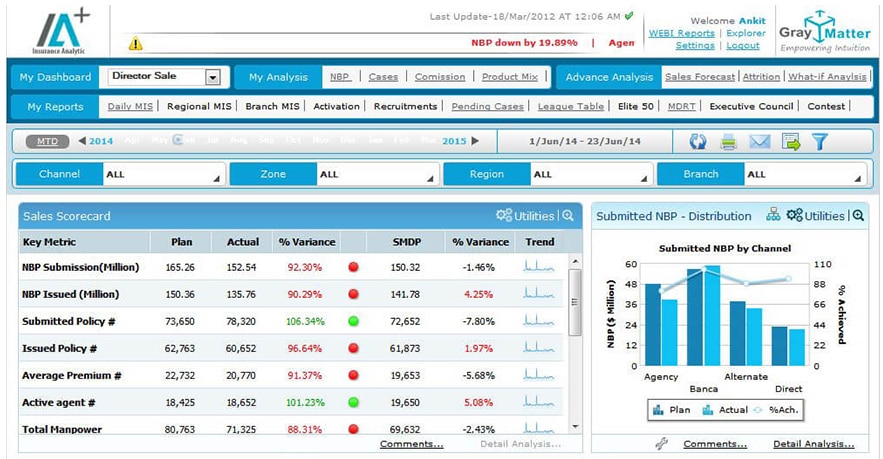Click the % Variance column header beside Actual
The width and height of the screenshot is (883, 459).
tap(307, 242)
